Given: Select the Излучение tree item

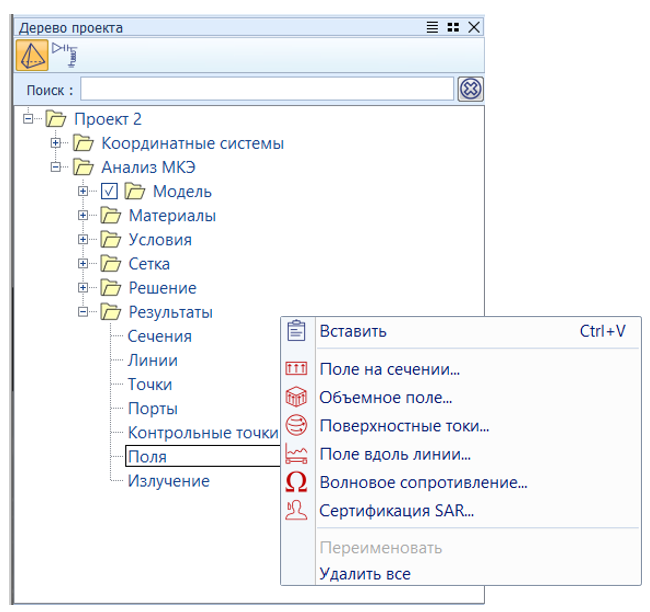Looking at the screenshot, I should (x=168, y=481).
